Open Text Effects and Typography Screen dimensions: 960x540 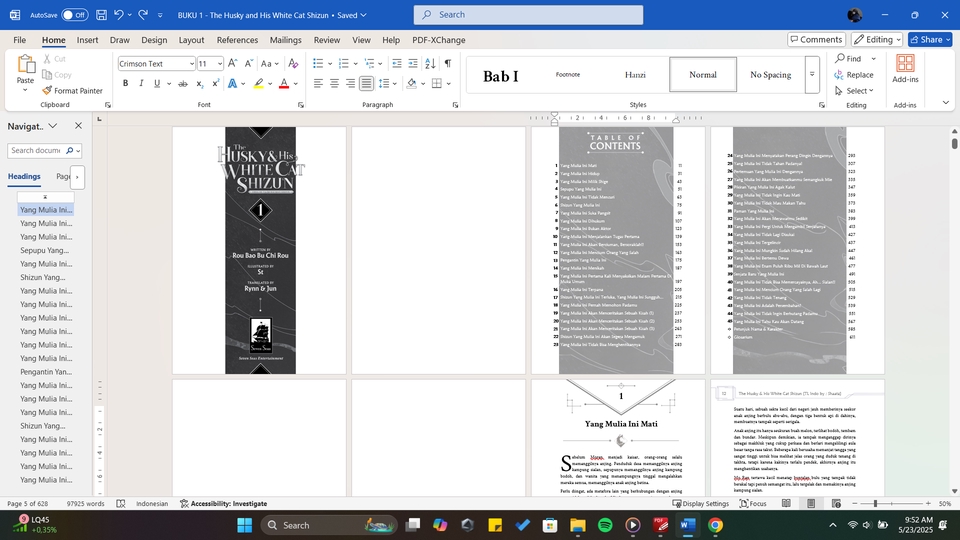(233, 83)
